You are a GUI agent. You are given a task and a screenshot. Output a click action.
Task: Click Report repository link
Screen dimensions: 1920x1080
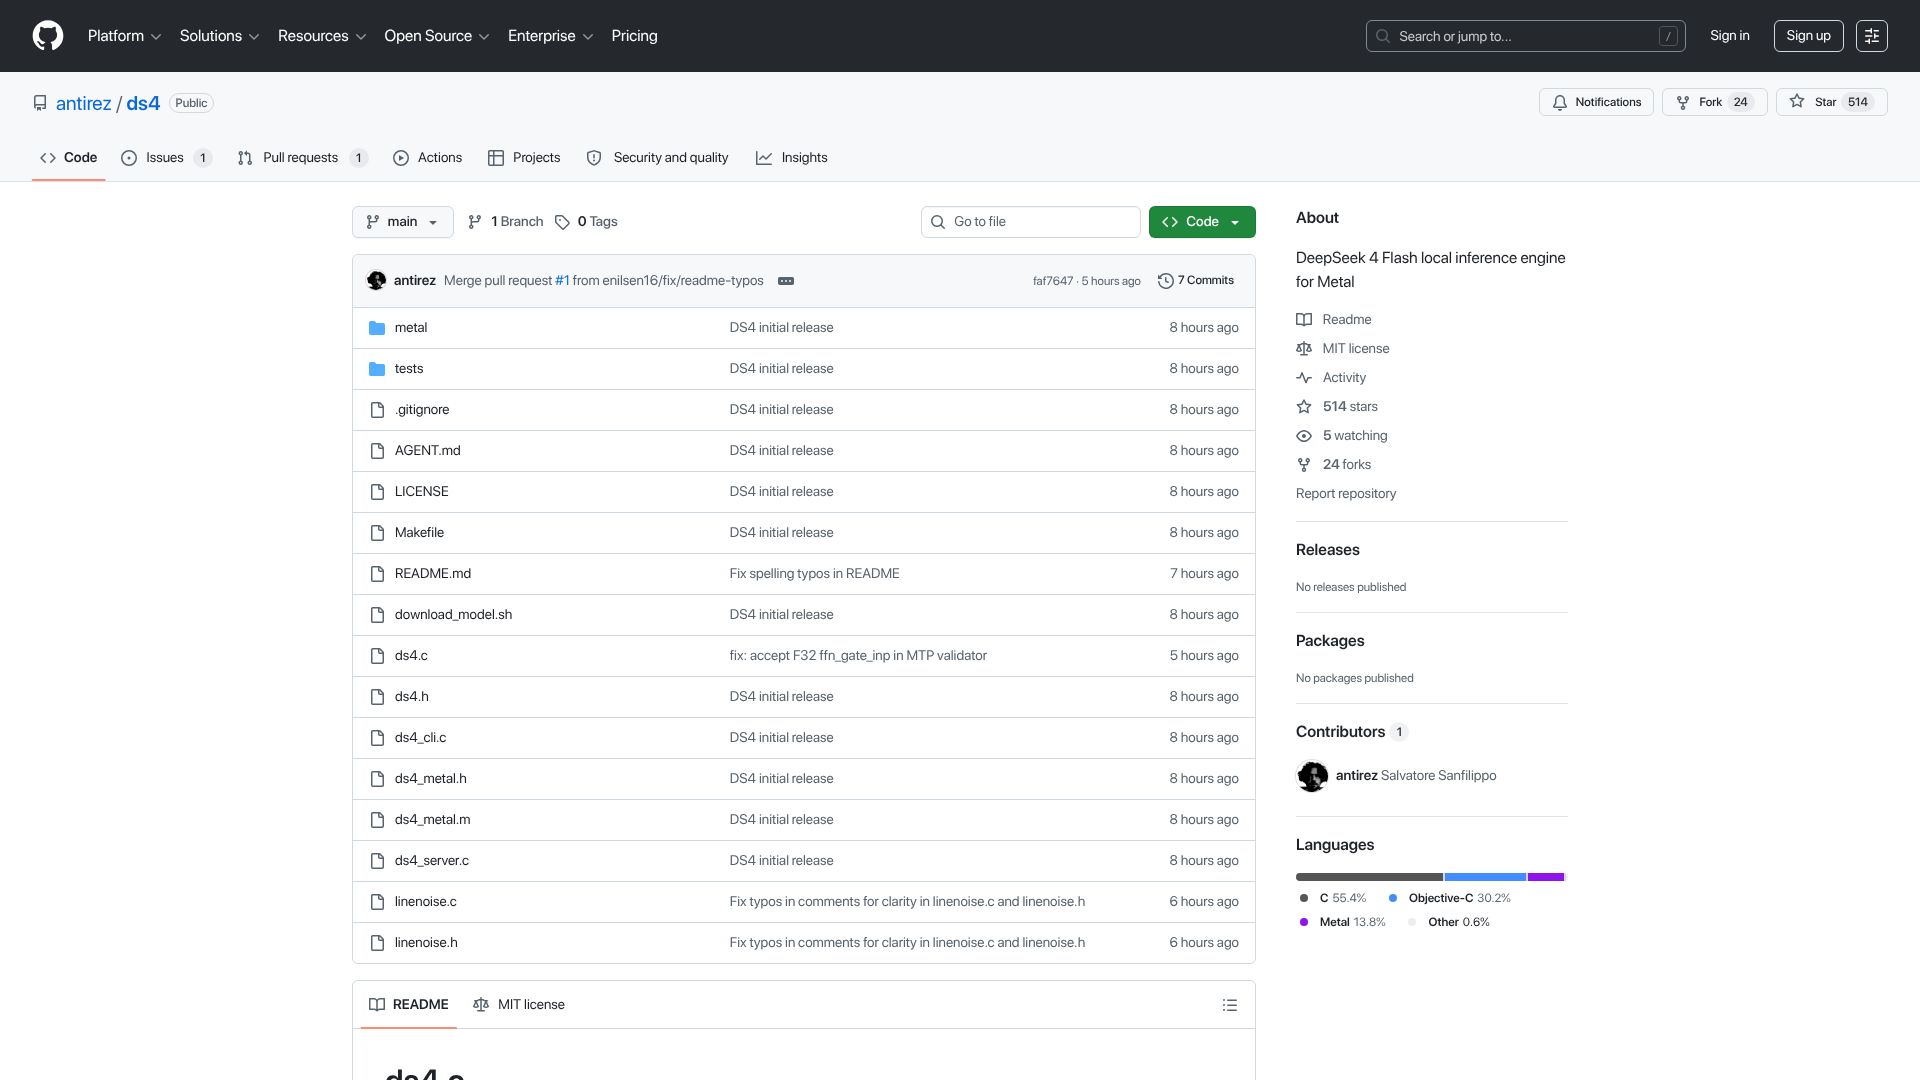(1346, 494)
